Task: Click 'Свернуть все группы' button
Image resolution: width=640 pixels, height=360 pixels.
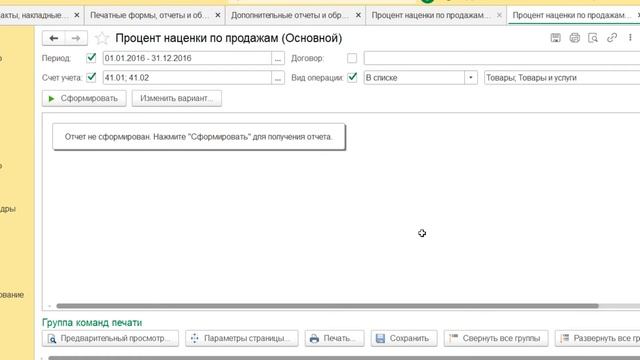Action: (x=496, y=338)
